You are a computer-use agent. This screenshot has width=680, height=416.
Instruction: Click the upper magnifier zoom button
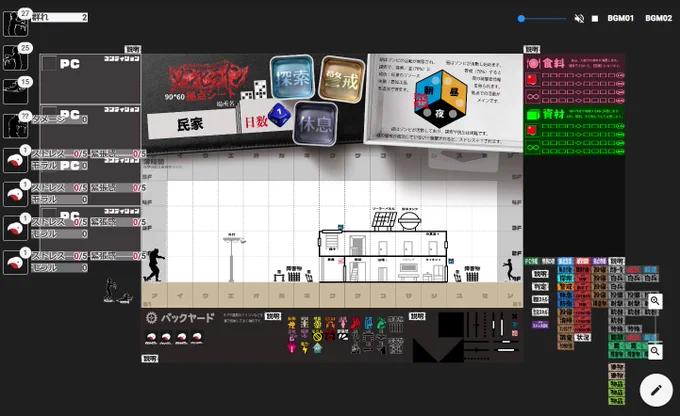pos(655,301)
